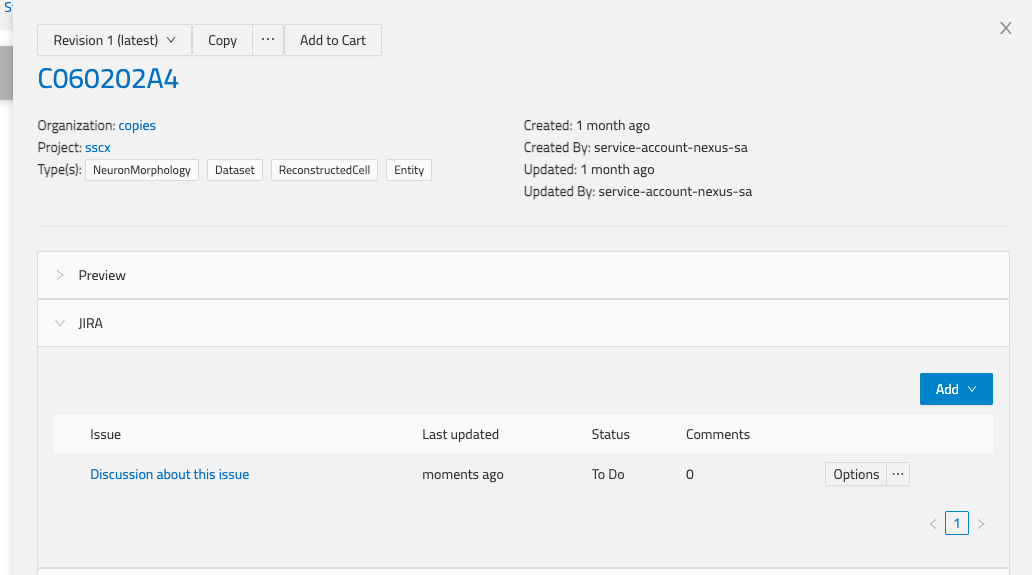
Task: Click the Created: 1 month ago text
Action: [586, 125]
